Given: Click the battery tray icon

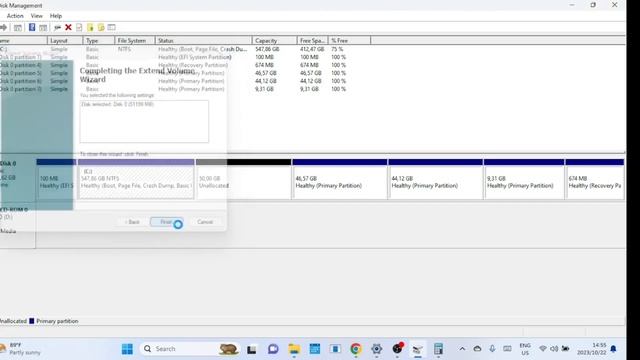Looking at the screenshot, I should (x=565, y=349).
